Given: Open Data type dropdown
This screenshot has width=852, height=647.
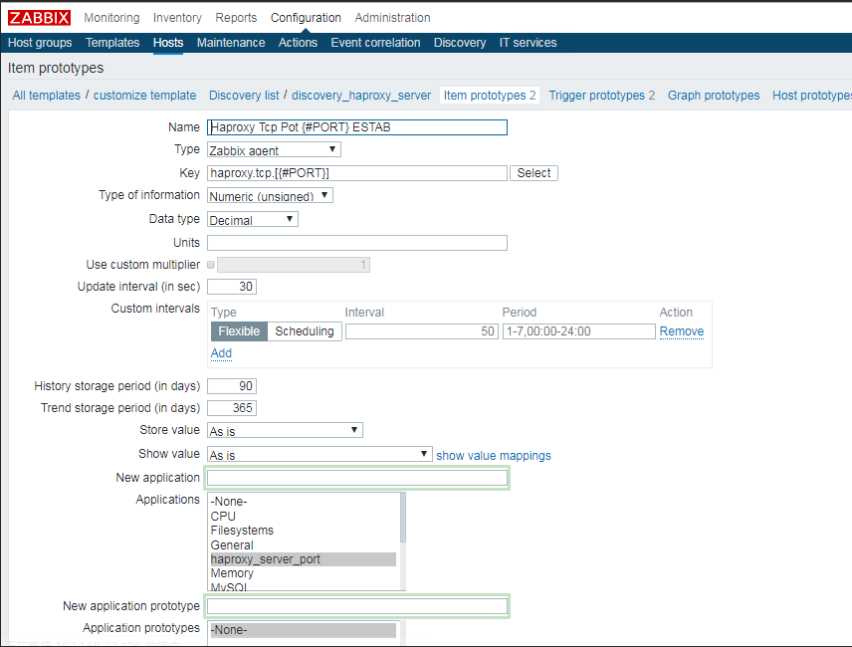Looking at the screenshot, I should 253,219.
